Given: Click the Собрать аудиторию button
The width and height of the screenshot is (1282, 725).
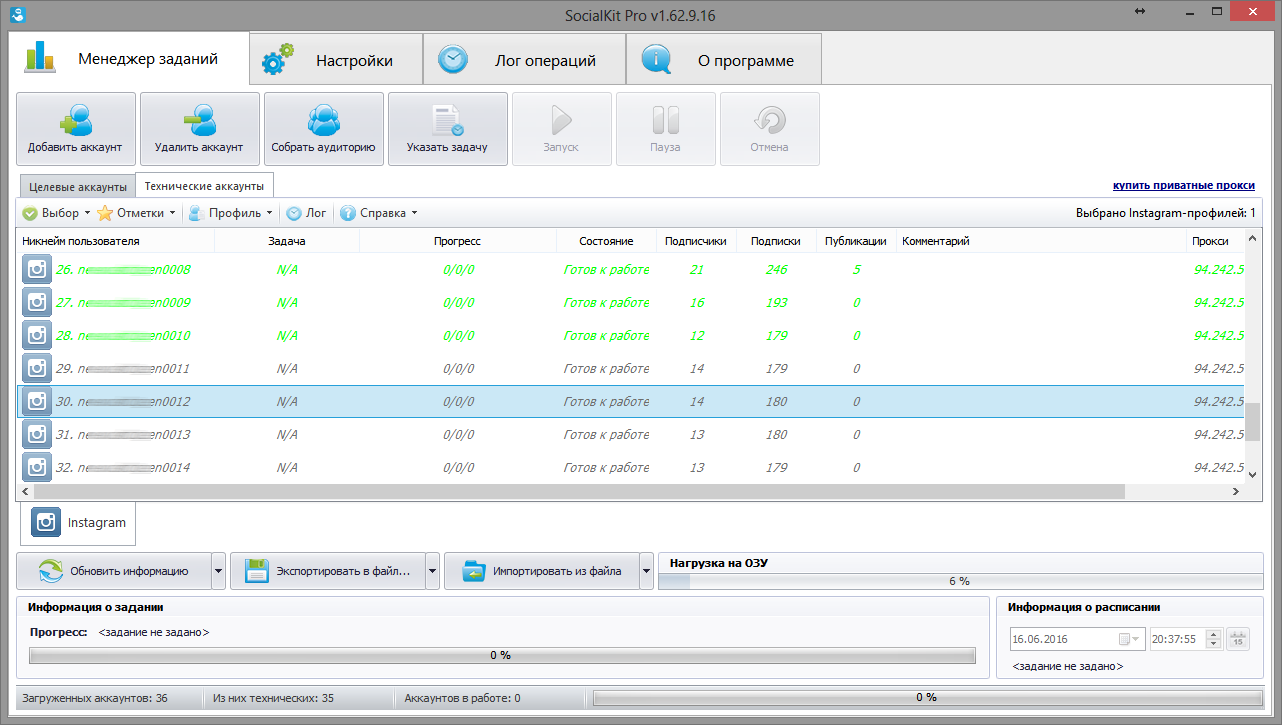Looking at the screenshot, I should pyautogui.click(x=324, y=129).
